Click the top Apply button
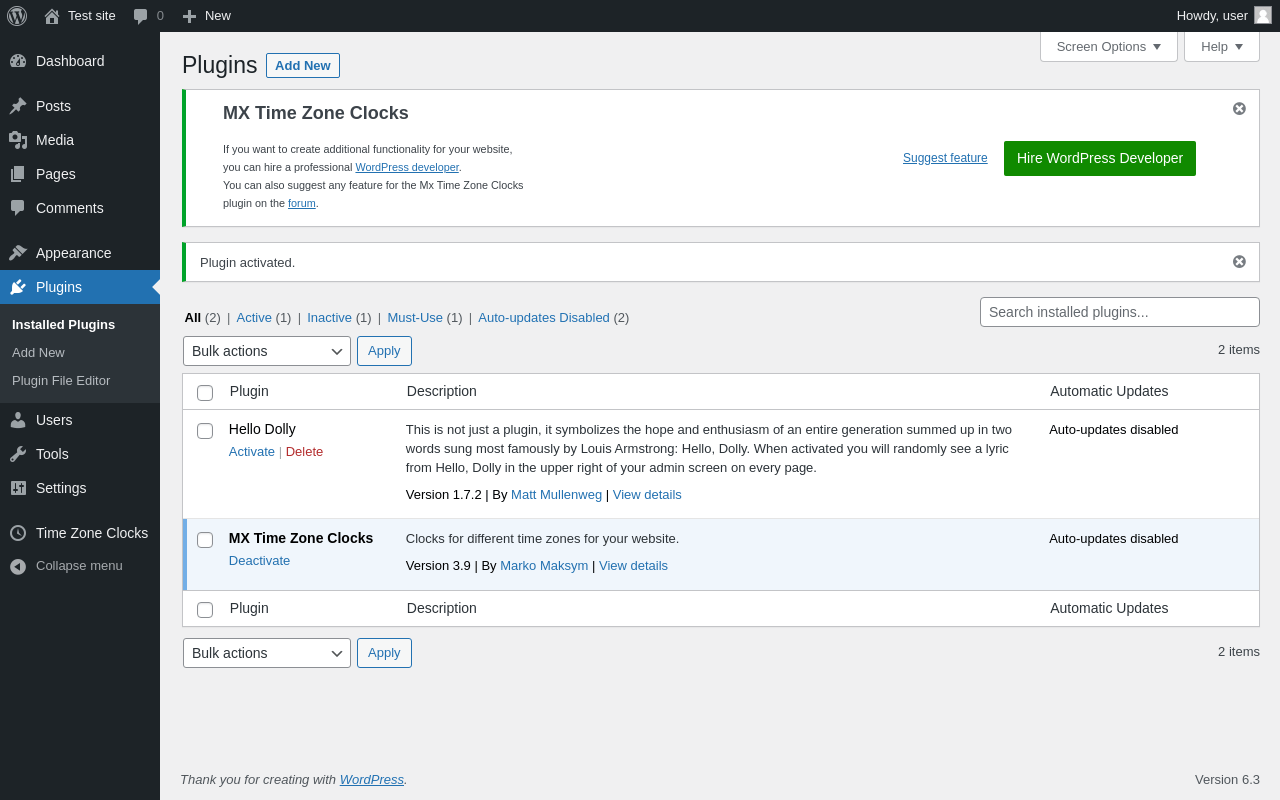 coord(384,351)
